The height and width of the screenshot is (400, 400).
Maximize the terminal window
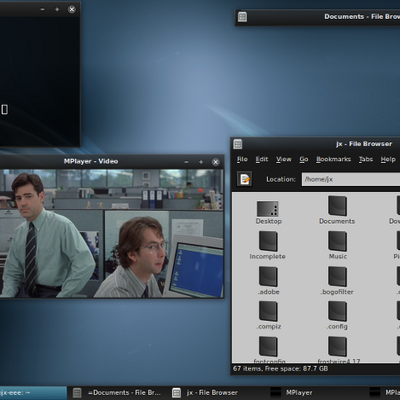click(x=57, y=9)
